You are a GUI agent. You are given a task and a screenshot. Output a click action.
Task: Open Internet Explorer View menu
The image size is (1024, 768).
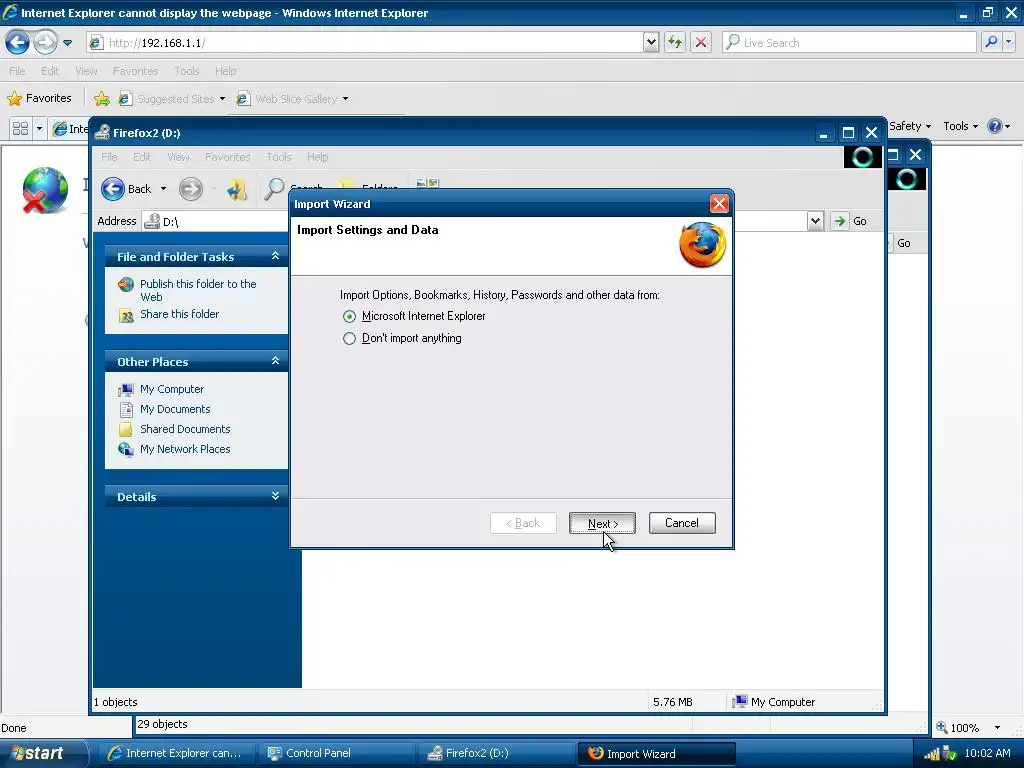point(86,71)
